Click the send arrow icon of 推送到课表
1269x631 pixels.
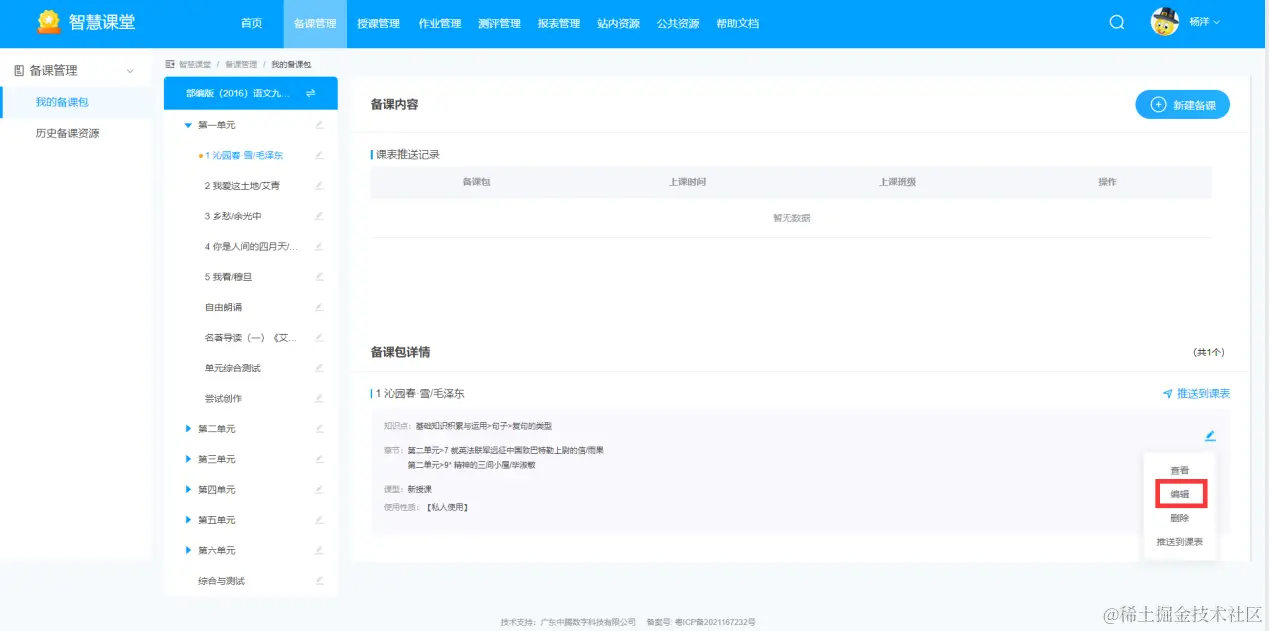[1166, 394]
